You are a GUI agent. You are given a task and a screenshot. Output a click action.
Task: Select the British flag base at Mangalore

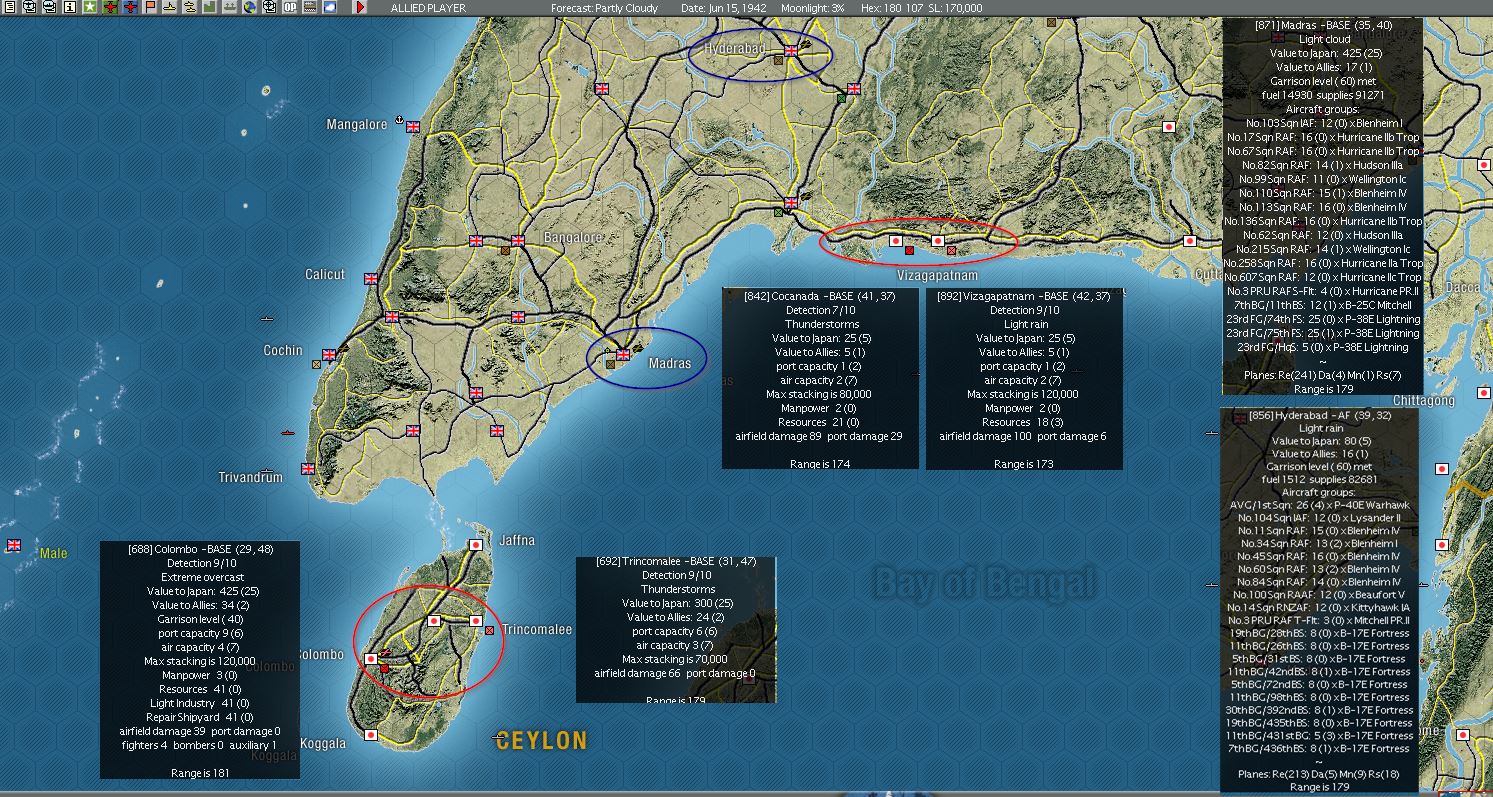(x=412, y=127)
